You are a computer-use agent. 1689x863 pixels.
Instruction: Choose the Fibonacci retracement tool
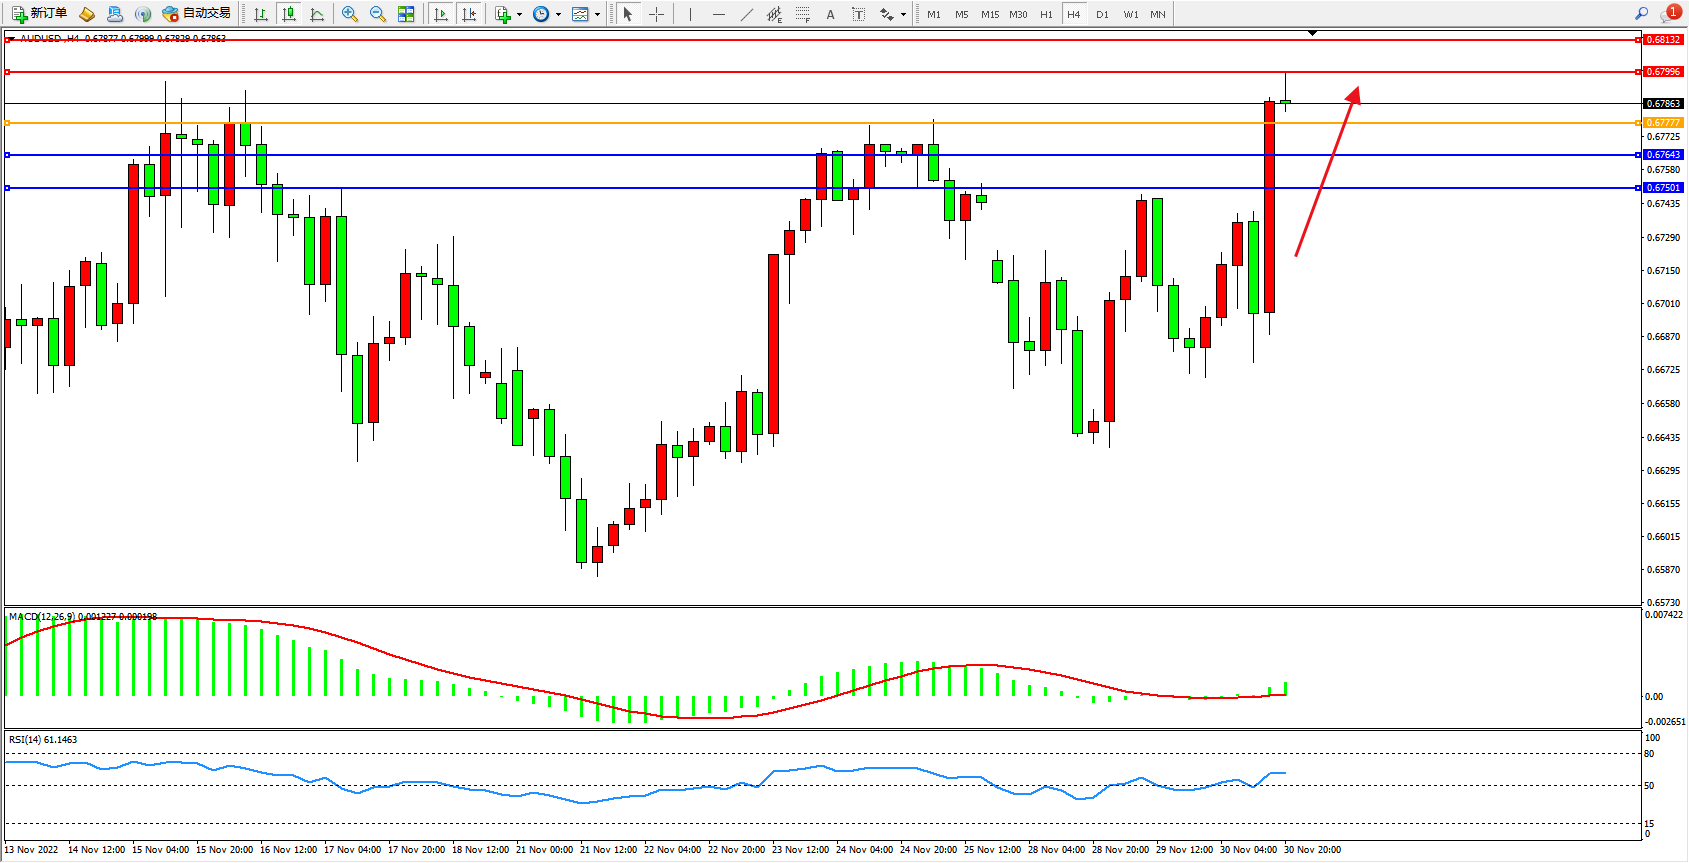[x=802, y=14]
